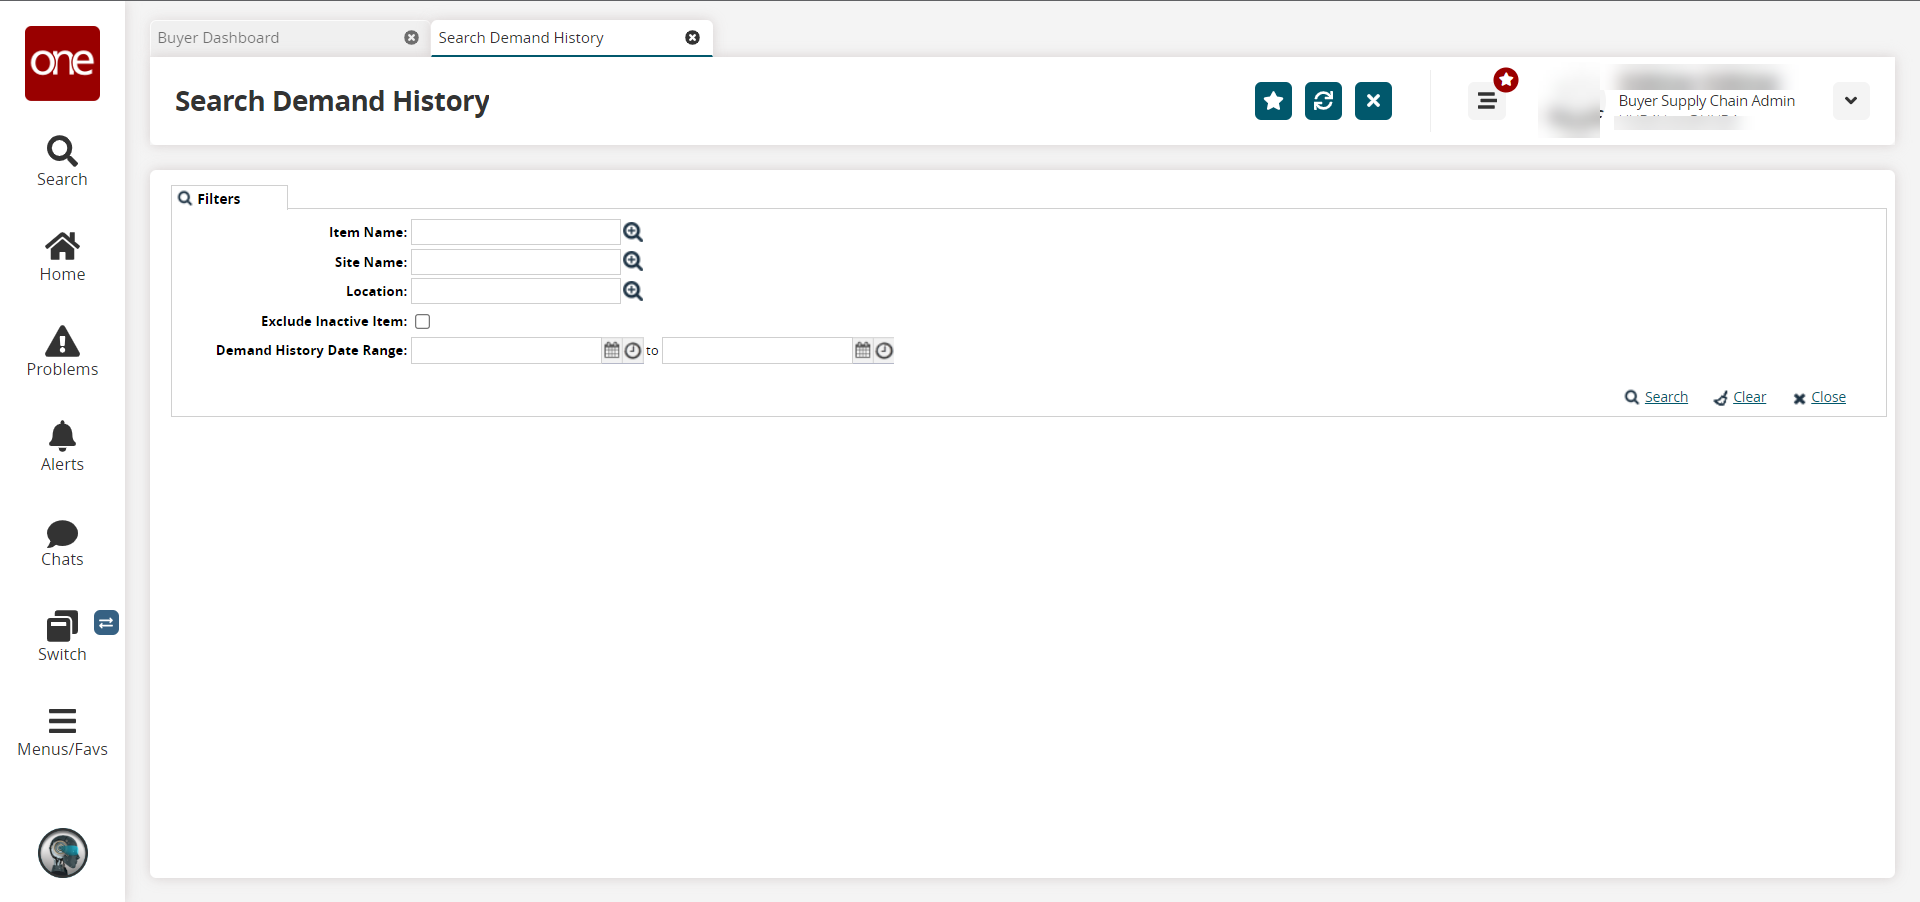Close the Search Demand History tab
This screenshot has width=1920, height=902.
tap(692, 38)
